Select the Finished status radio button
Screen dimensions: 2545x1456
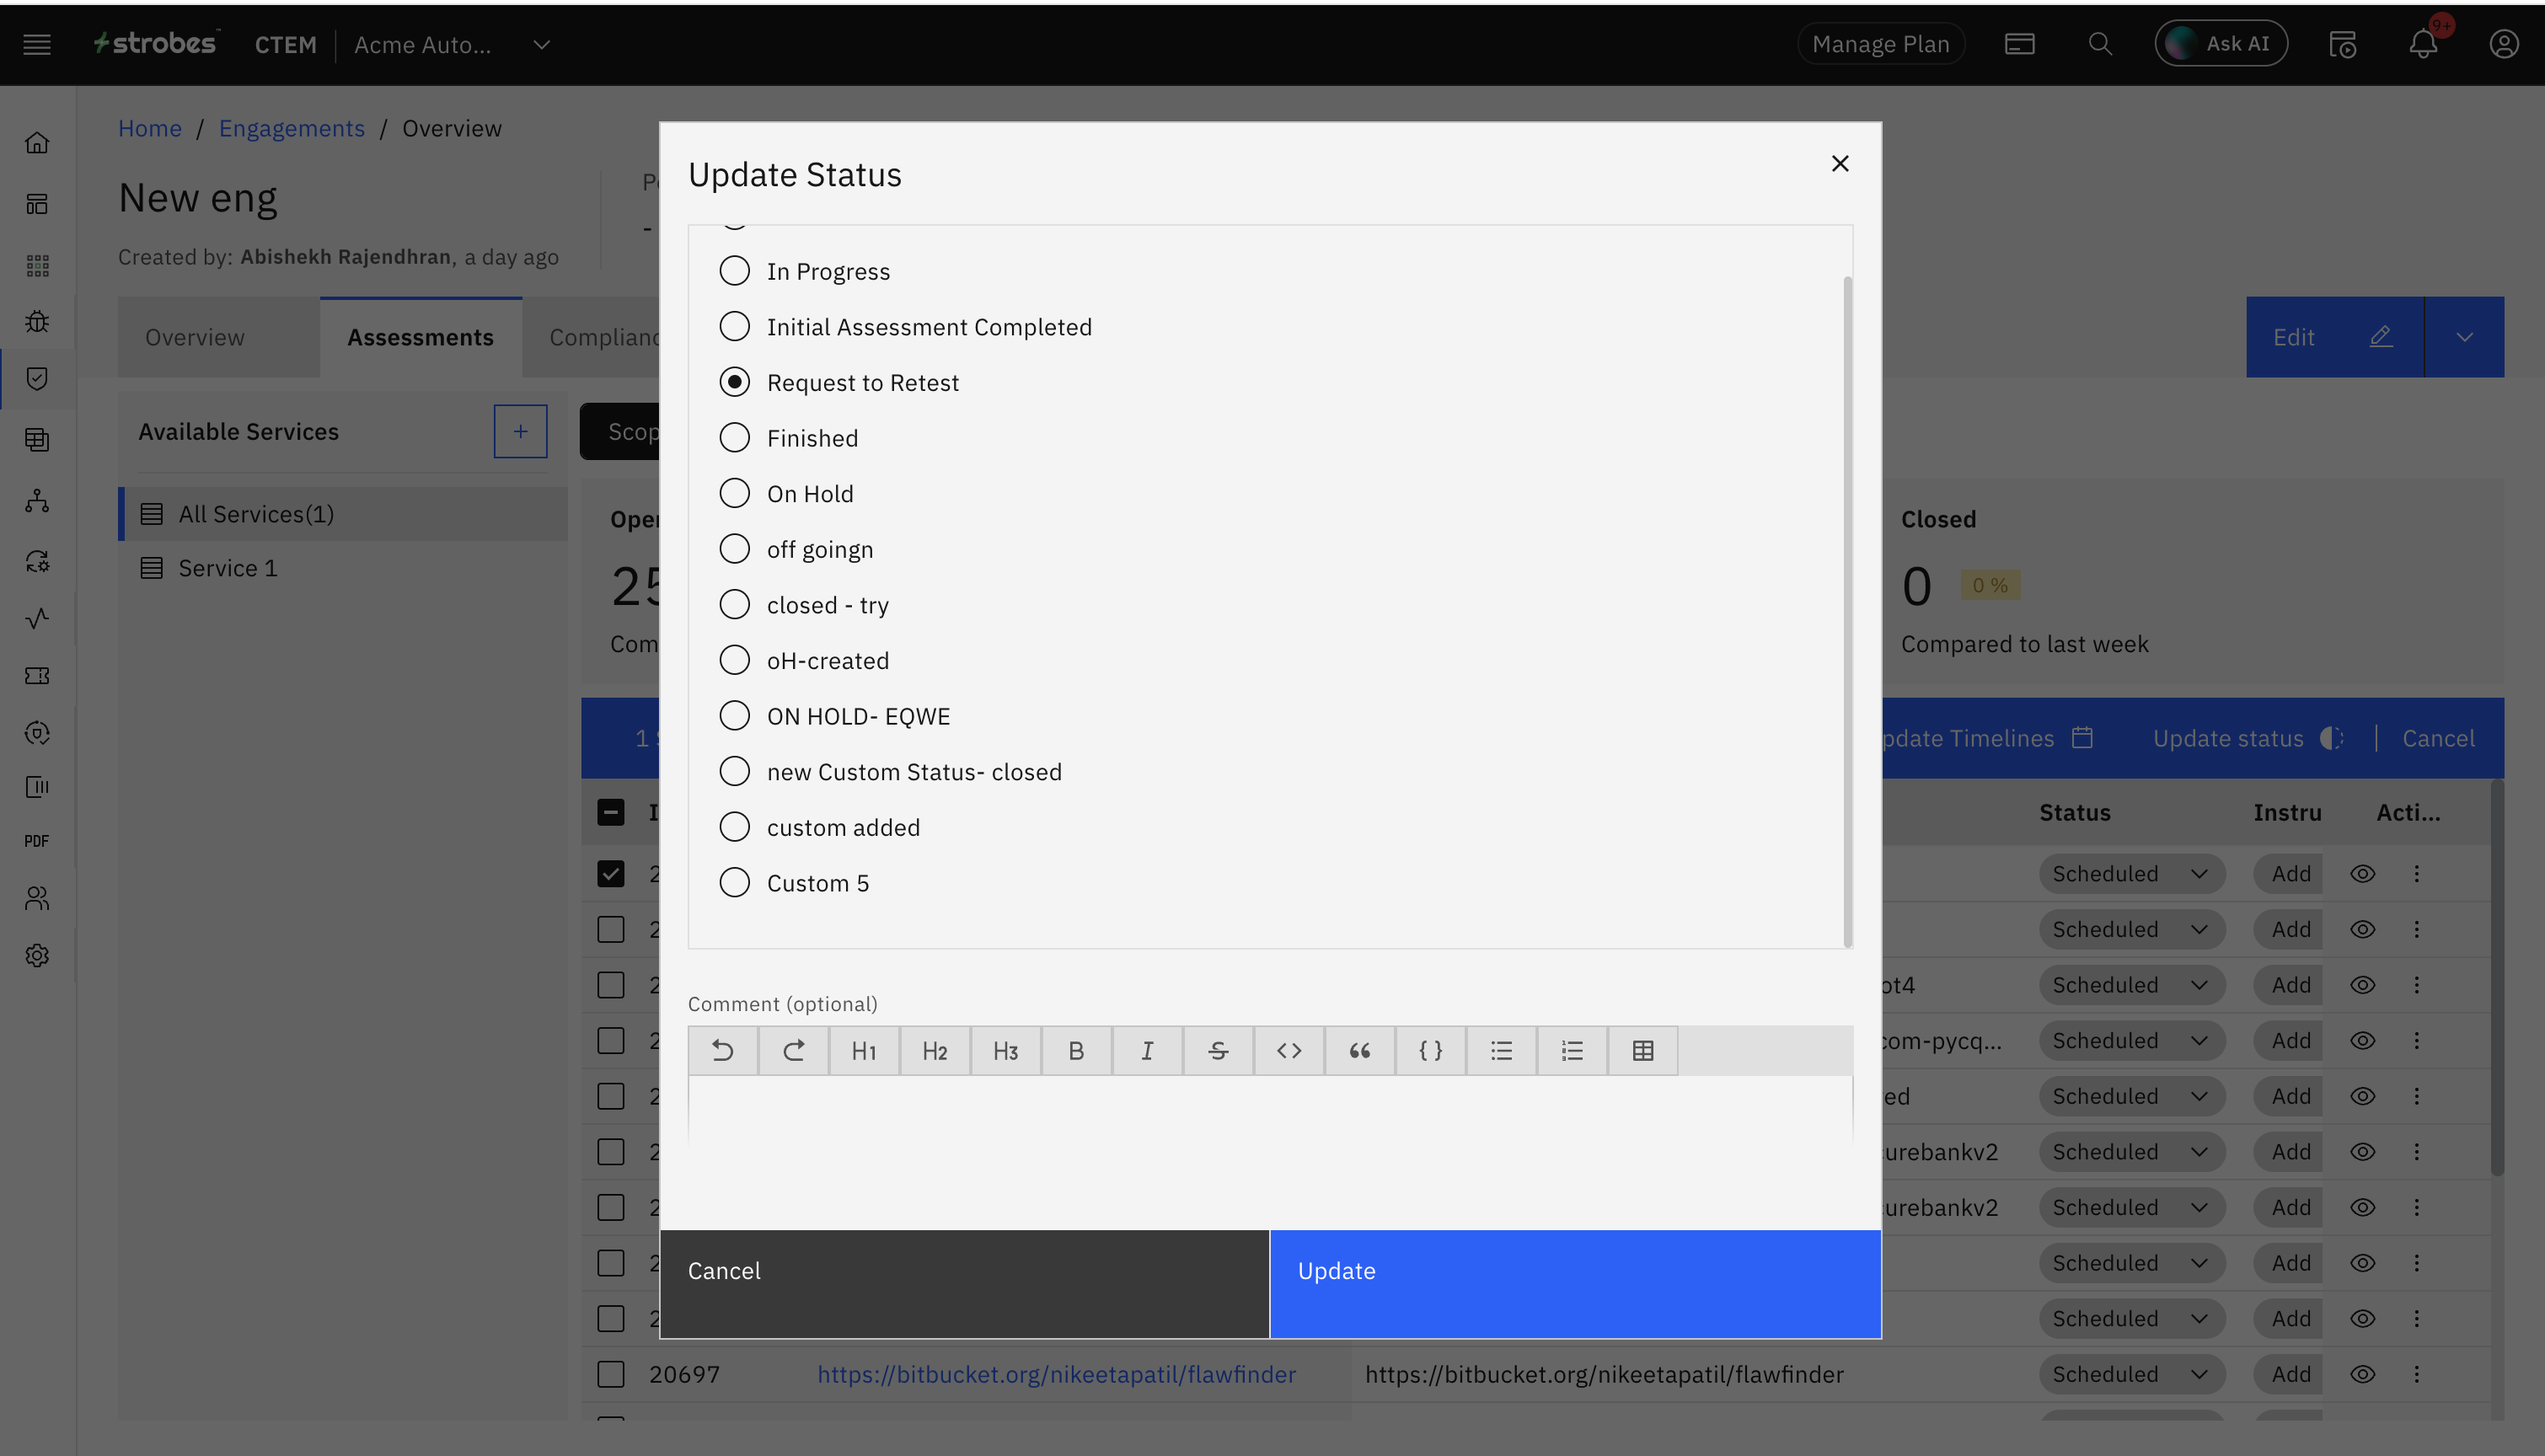tap(734, 438)
